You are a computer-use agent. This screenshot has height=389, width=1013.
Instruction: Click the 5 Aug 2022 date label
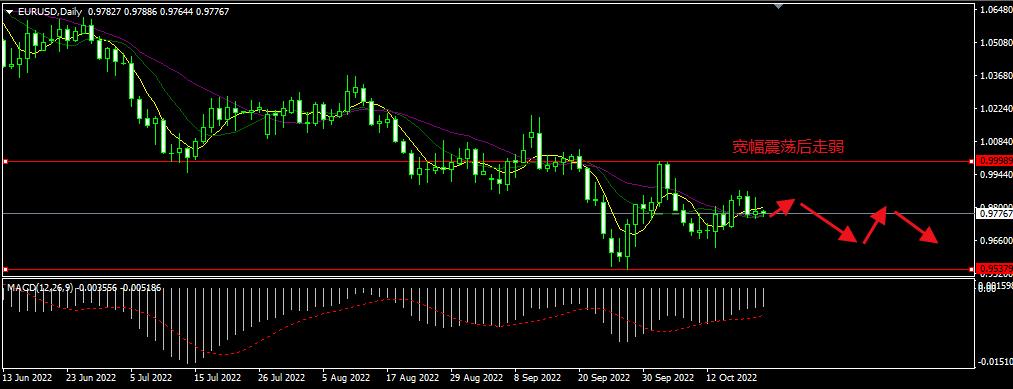[x=346, y=377]
